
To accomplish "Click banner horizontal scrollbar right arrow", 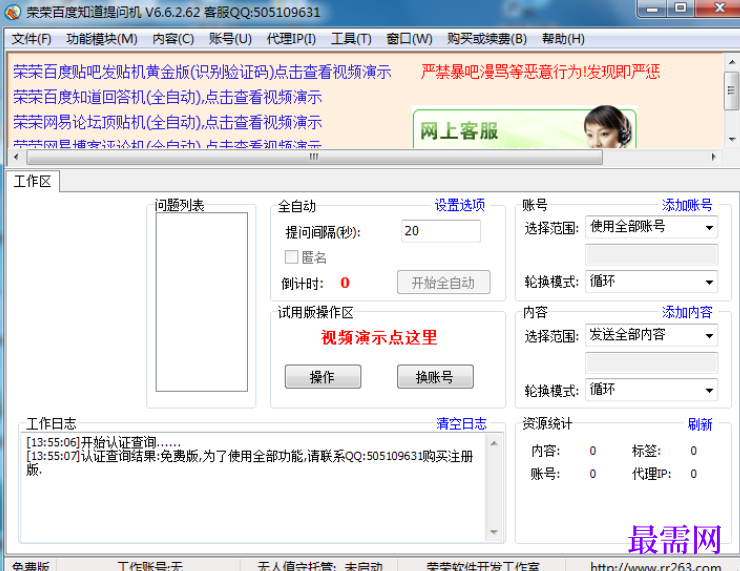I will click(x=714, y=157).
